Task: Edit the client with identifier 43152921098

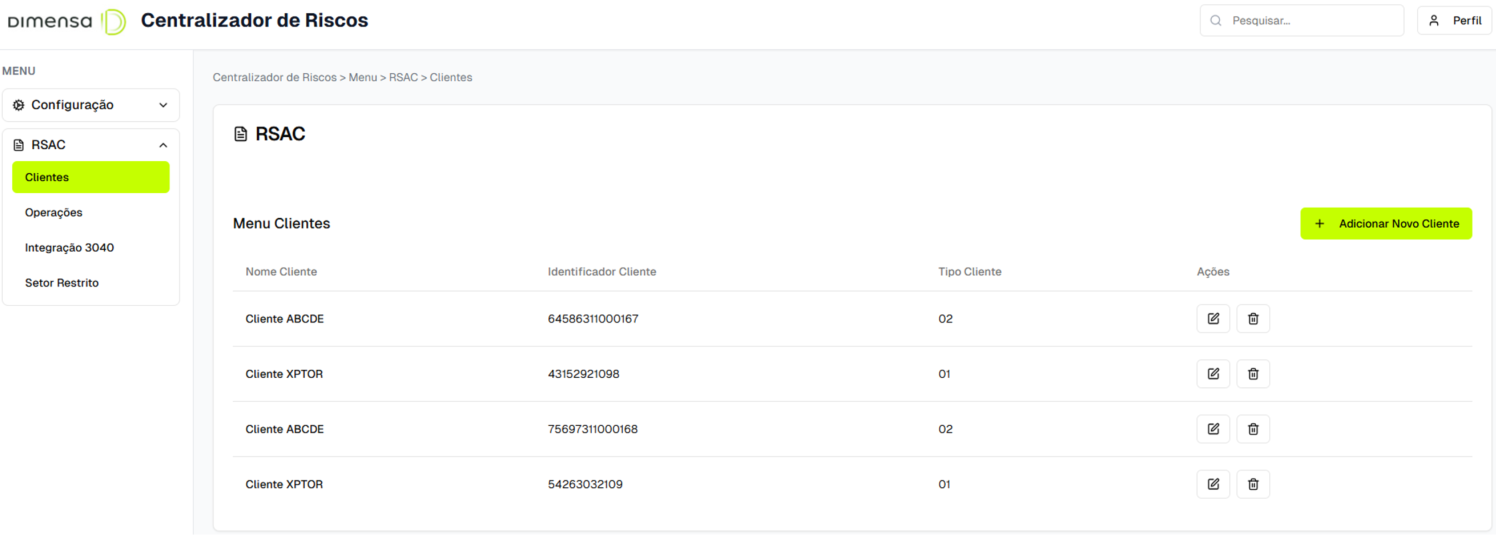Action: [x=1213, y=374]
